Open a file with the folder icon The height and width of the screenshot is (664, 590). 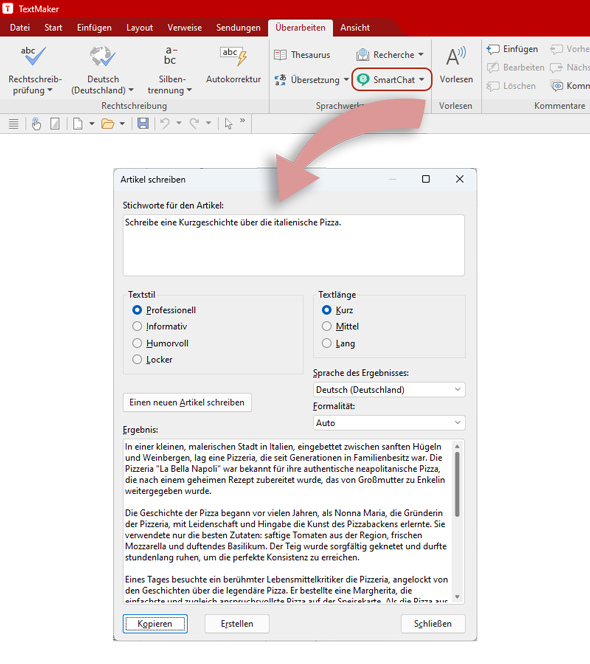pyautogui.click(x=108, y=124)
